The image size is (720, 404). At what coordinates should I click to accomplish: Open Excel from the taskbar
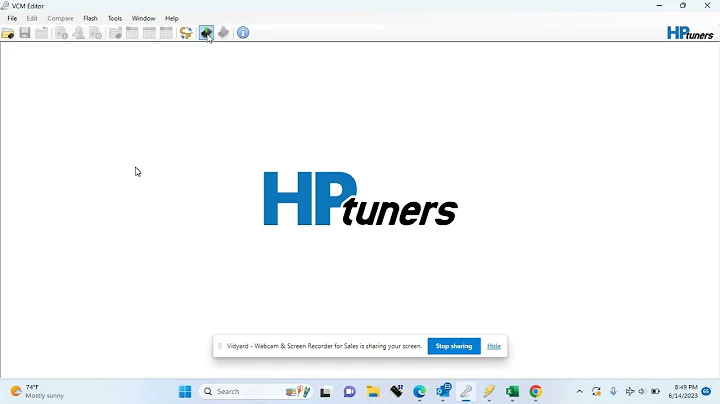[512, 392]
